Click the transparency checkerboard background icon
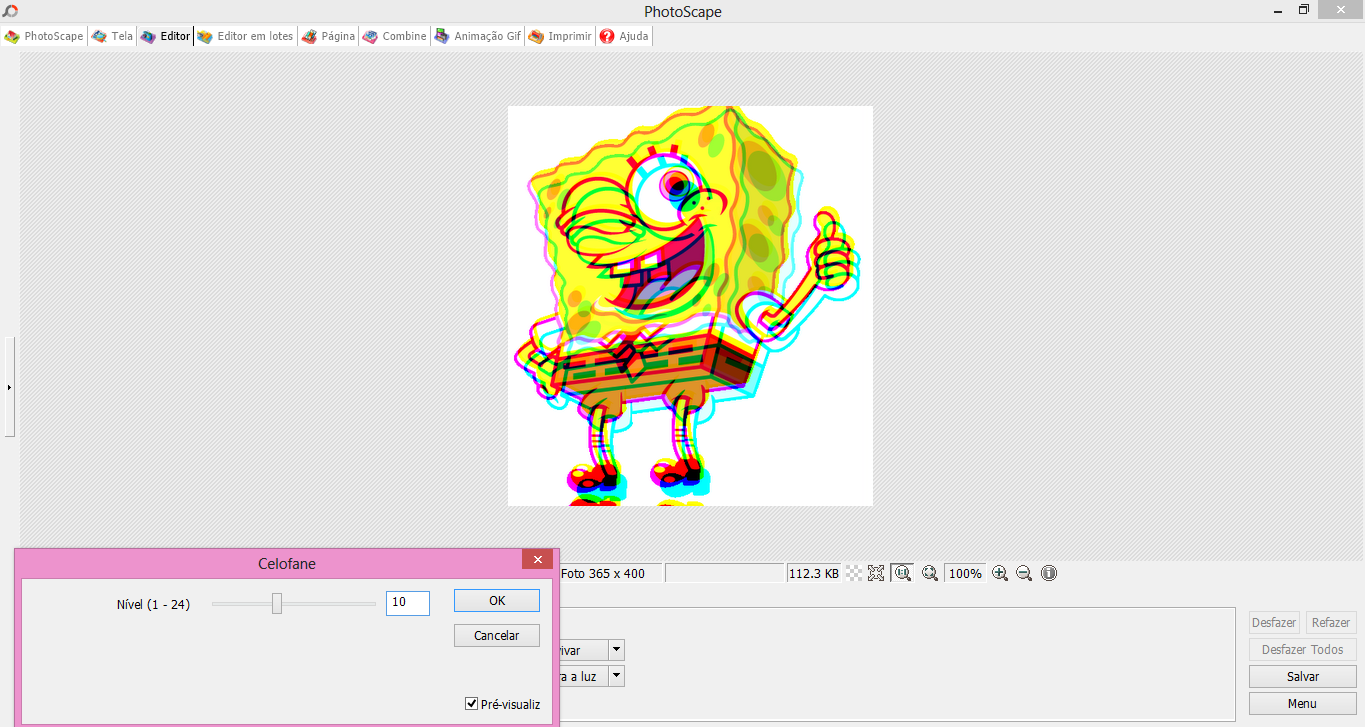 pos(854,573)
